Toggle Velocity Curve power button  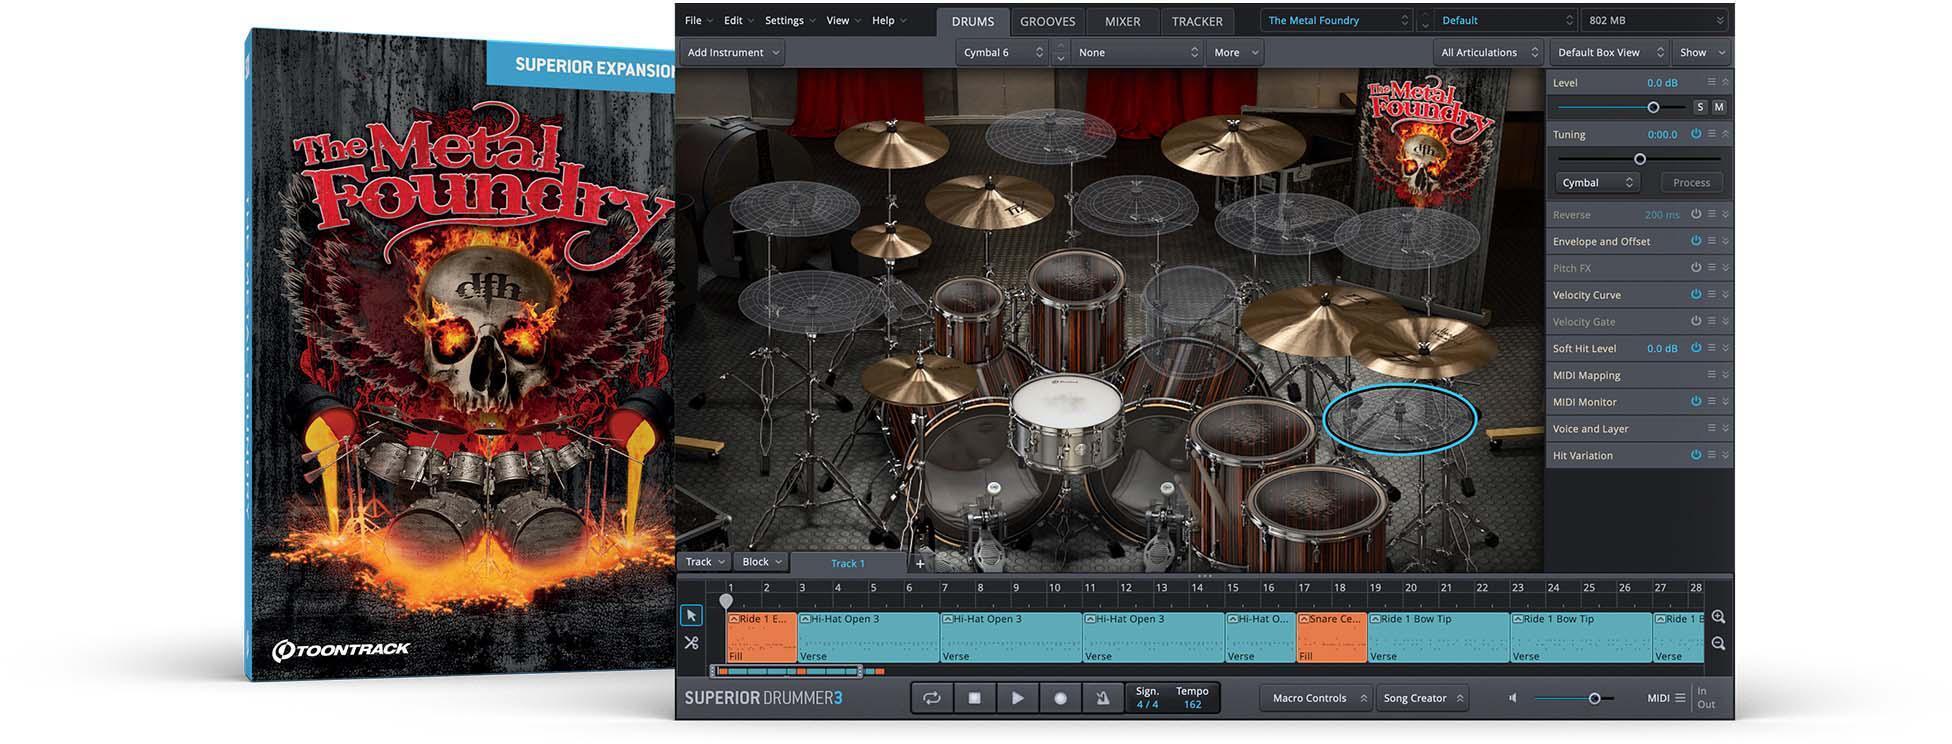(1696, 295)
